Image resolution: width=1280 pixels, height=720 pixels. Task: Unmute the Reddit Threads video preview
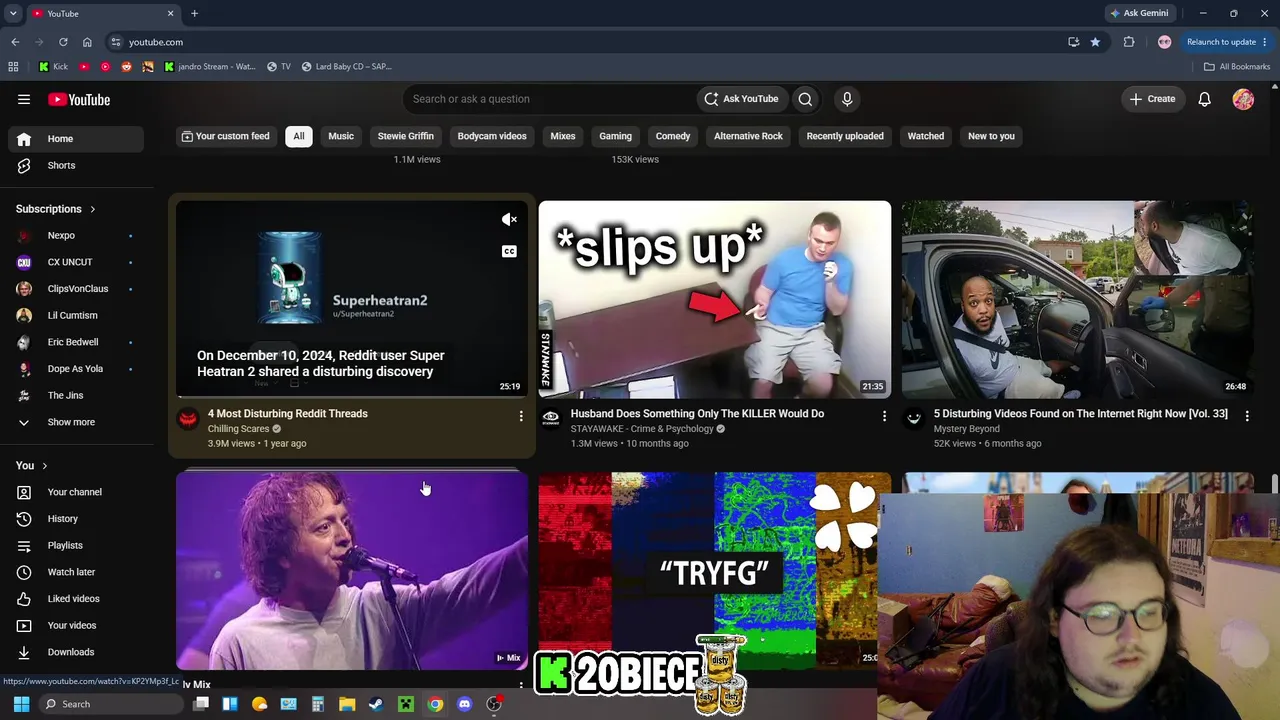tap(509, 220)
